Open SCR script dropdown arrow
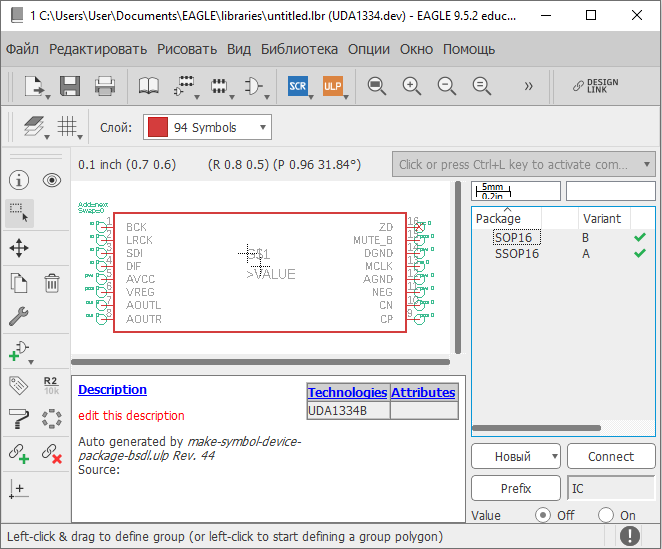This screenshot has width=662, height=549. click(311, 97)
